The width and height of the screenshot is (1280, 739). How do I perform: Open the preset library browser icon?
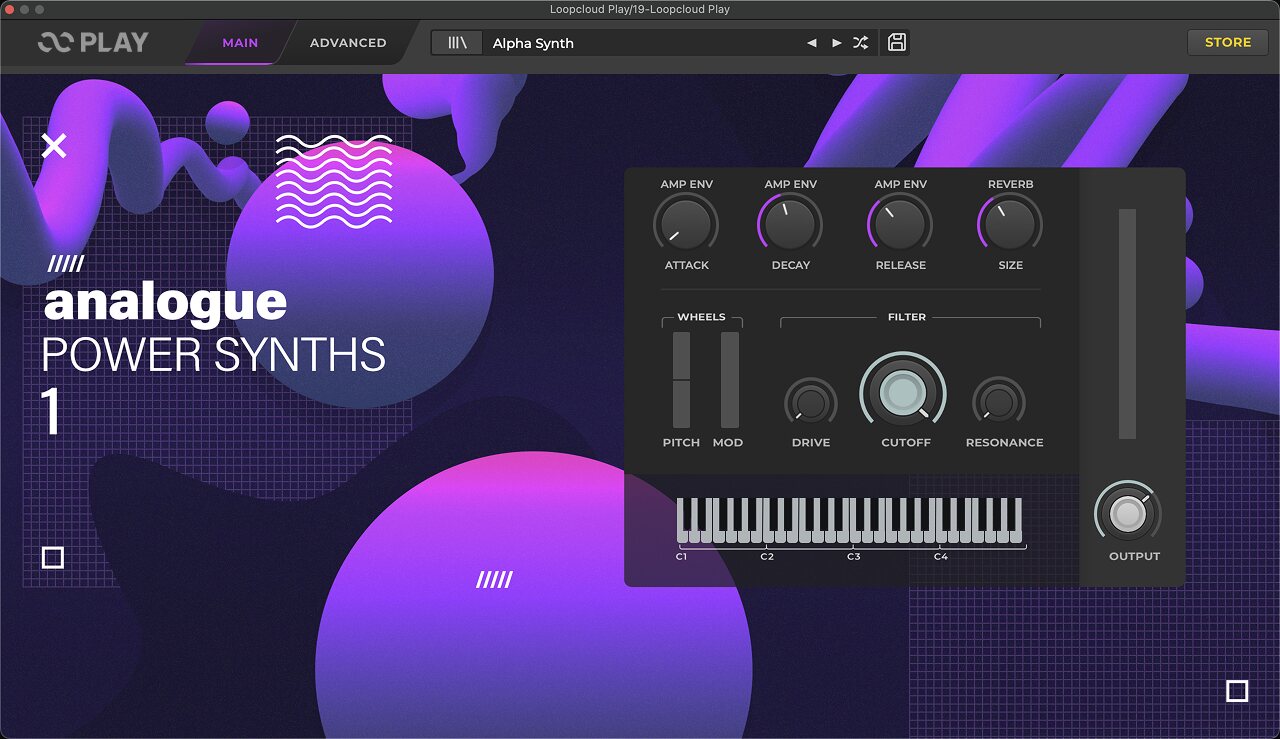click(457, 43)
